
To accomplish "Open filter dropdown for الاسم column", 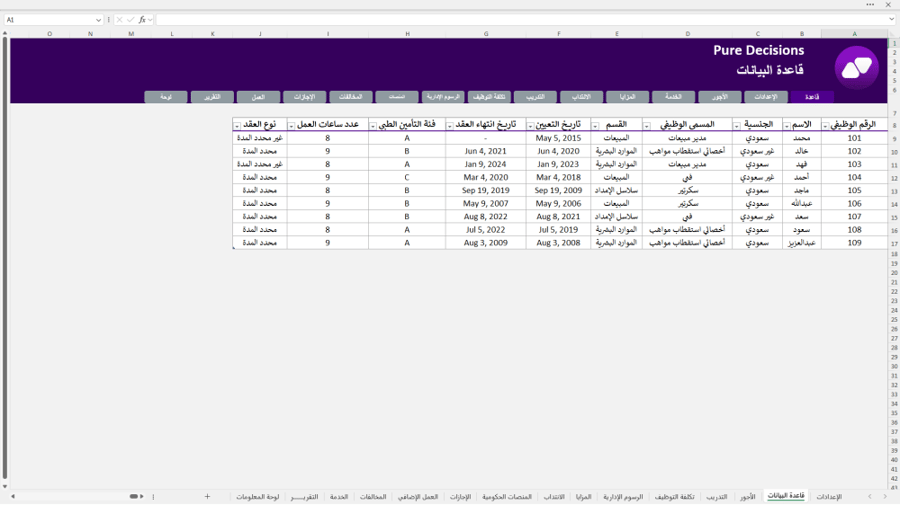I will 786,126.
